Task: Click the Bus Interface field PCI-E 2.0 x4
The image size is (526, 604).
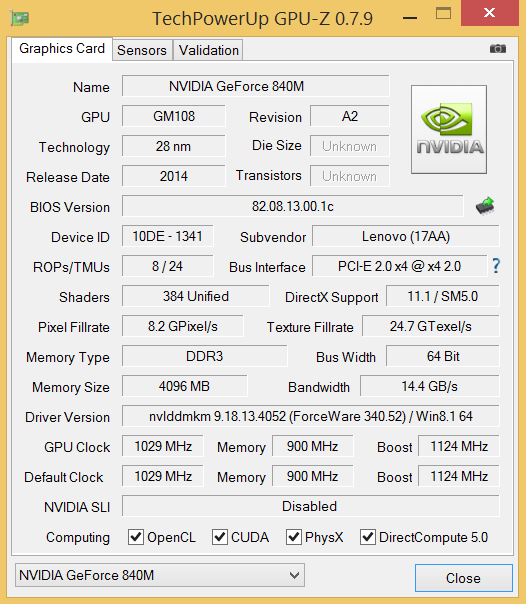Action: [400, 266]
